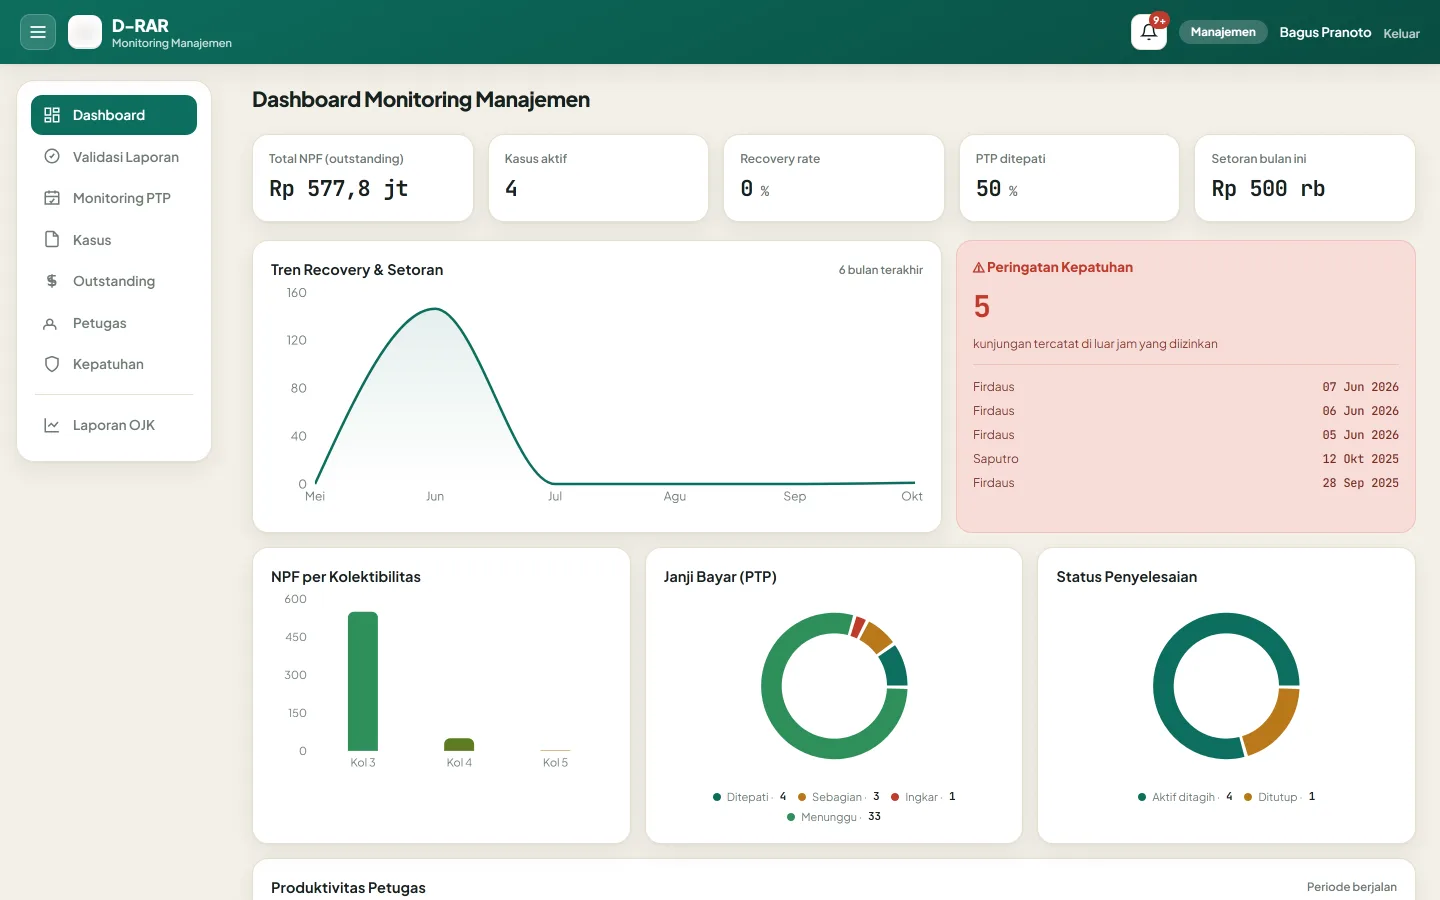
Task: Open the notifications bell
Action: (1149, 32)
